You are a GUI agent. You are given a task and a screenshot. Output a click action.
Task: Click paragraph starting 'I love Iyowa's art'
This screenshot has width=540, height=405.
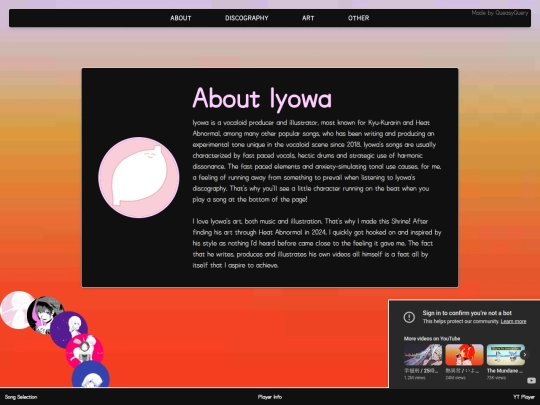[317, 243]
